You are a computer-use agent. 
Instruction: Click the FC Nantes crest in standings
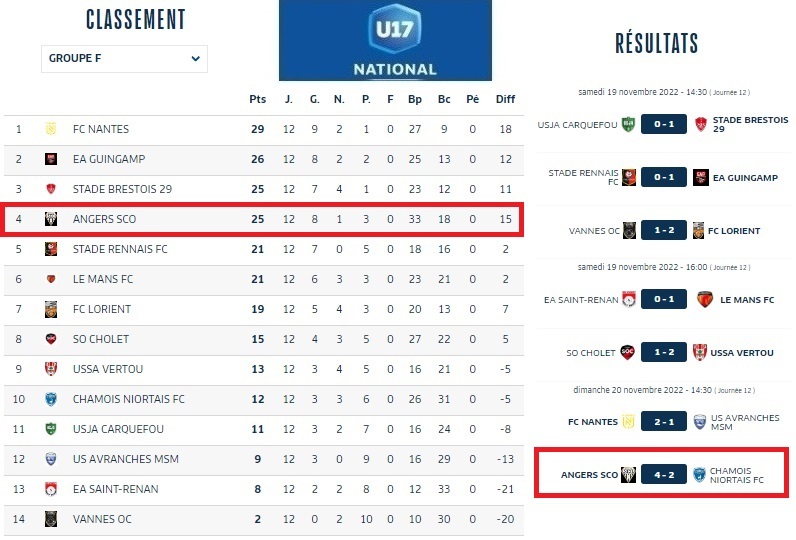tap(50, 129)
